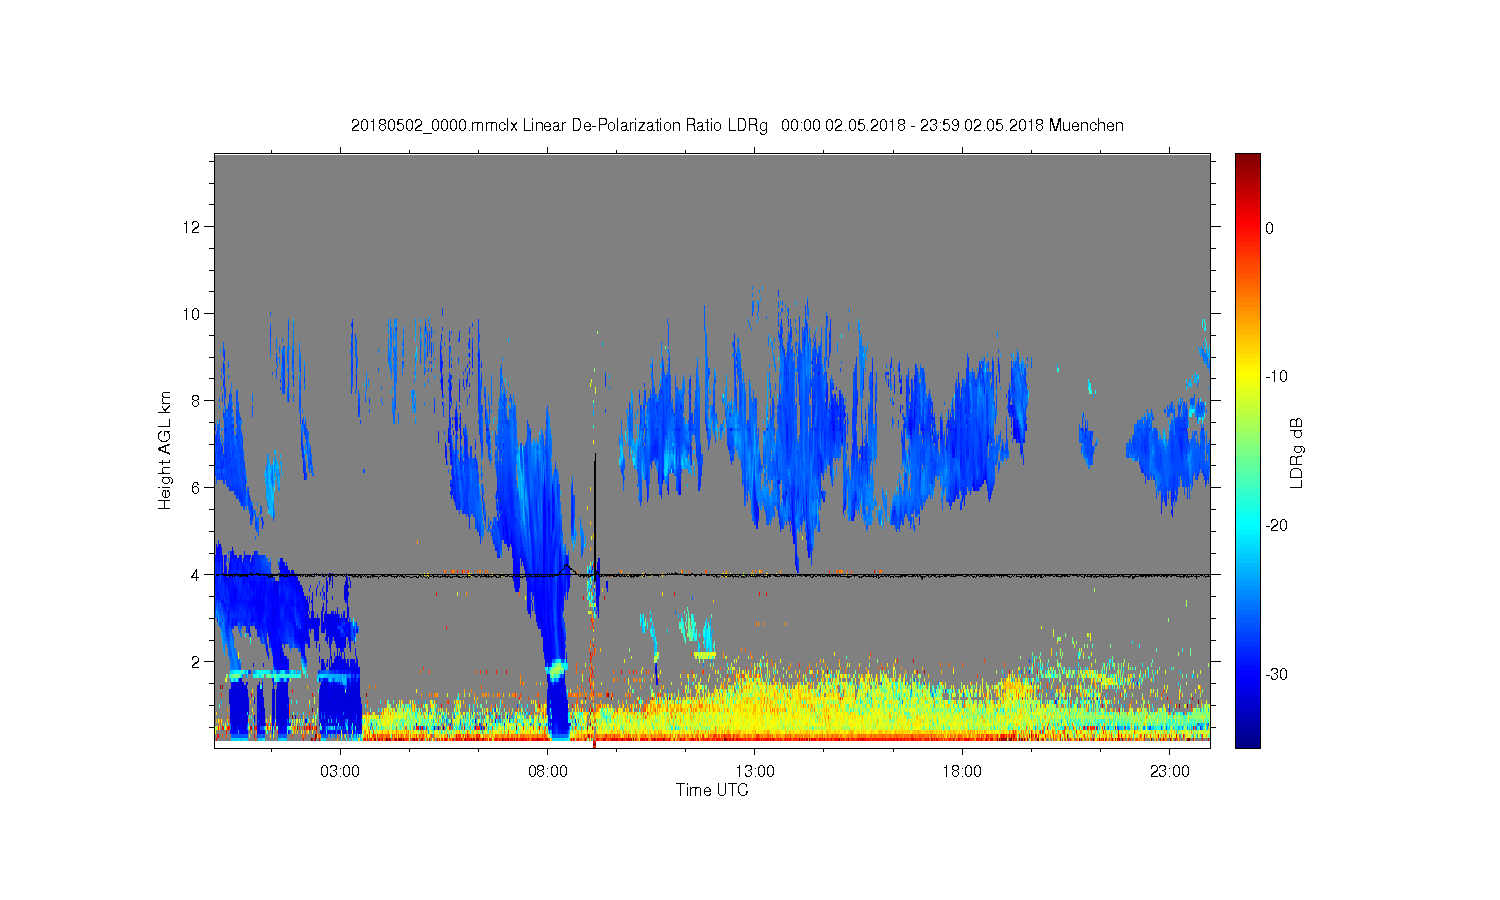Select the 13:00 time tick label
This screenshot has width=1500, height=900.
755,772
